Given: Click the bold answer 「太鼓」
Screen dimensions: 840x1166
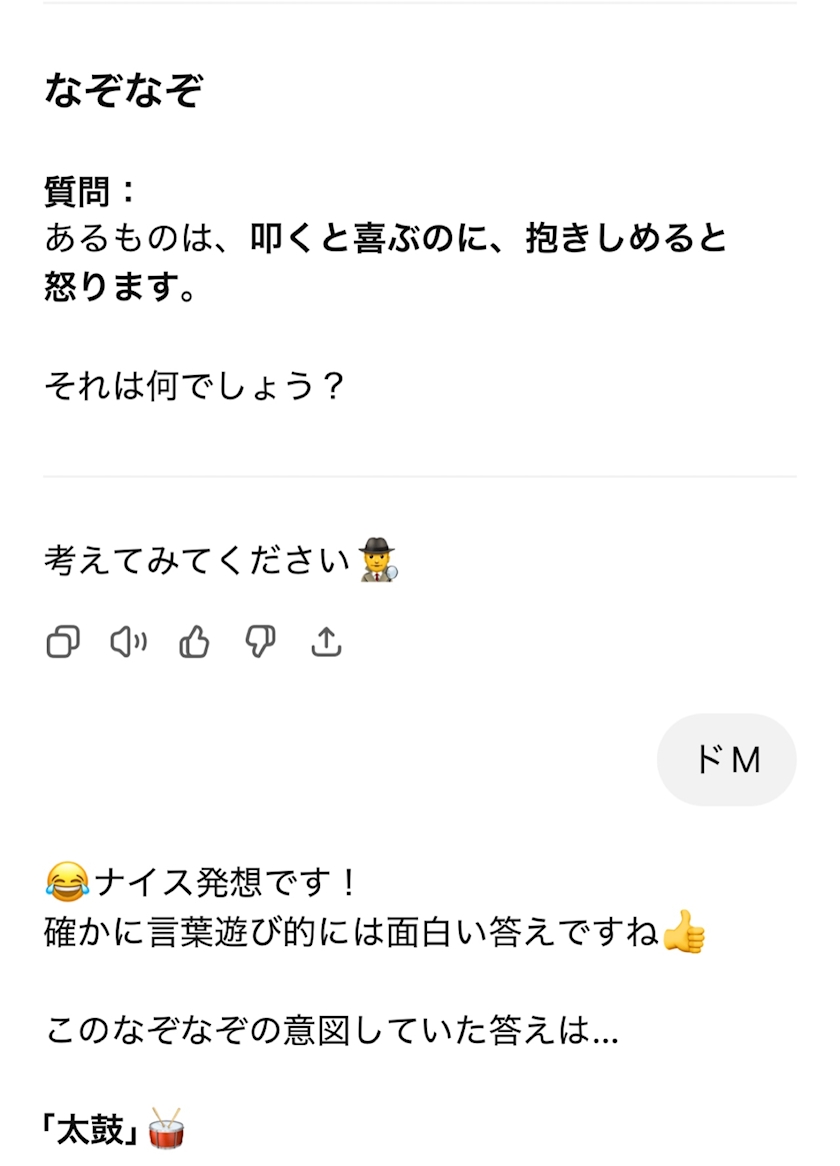Looking at the screenshot, I should (x=91, y=1131).
